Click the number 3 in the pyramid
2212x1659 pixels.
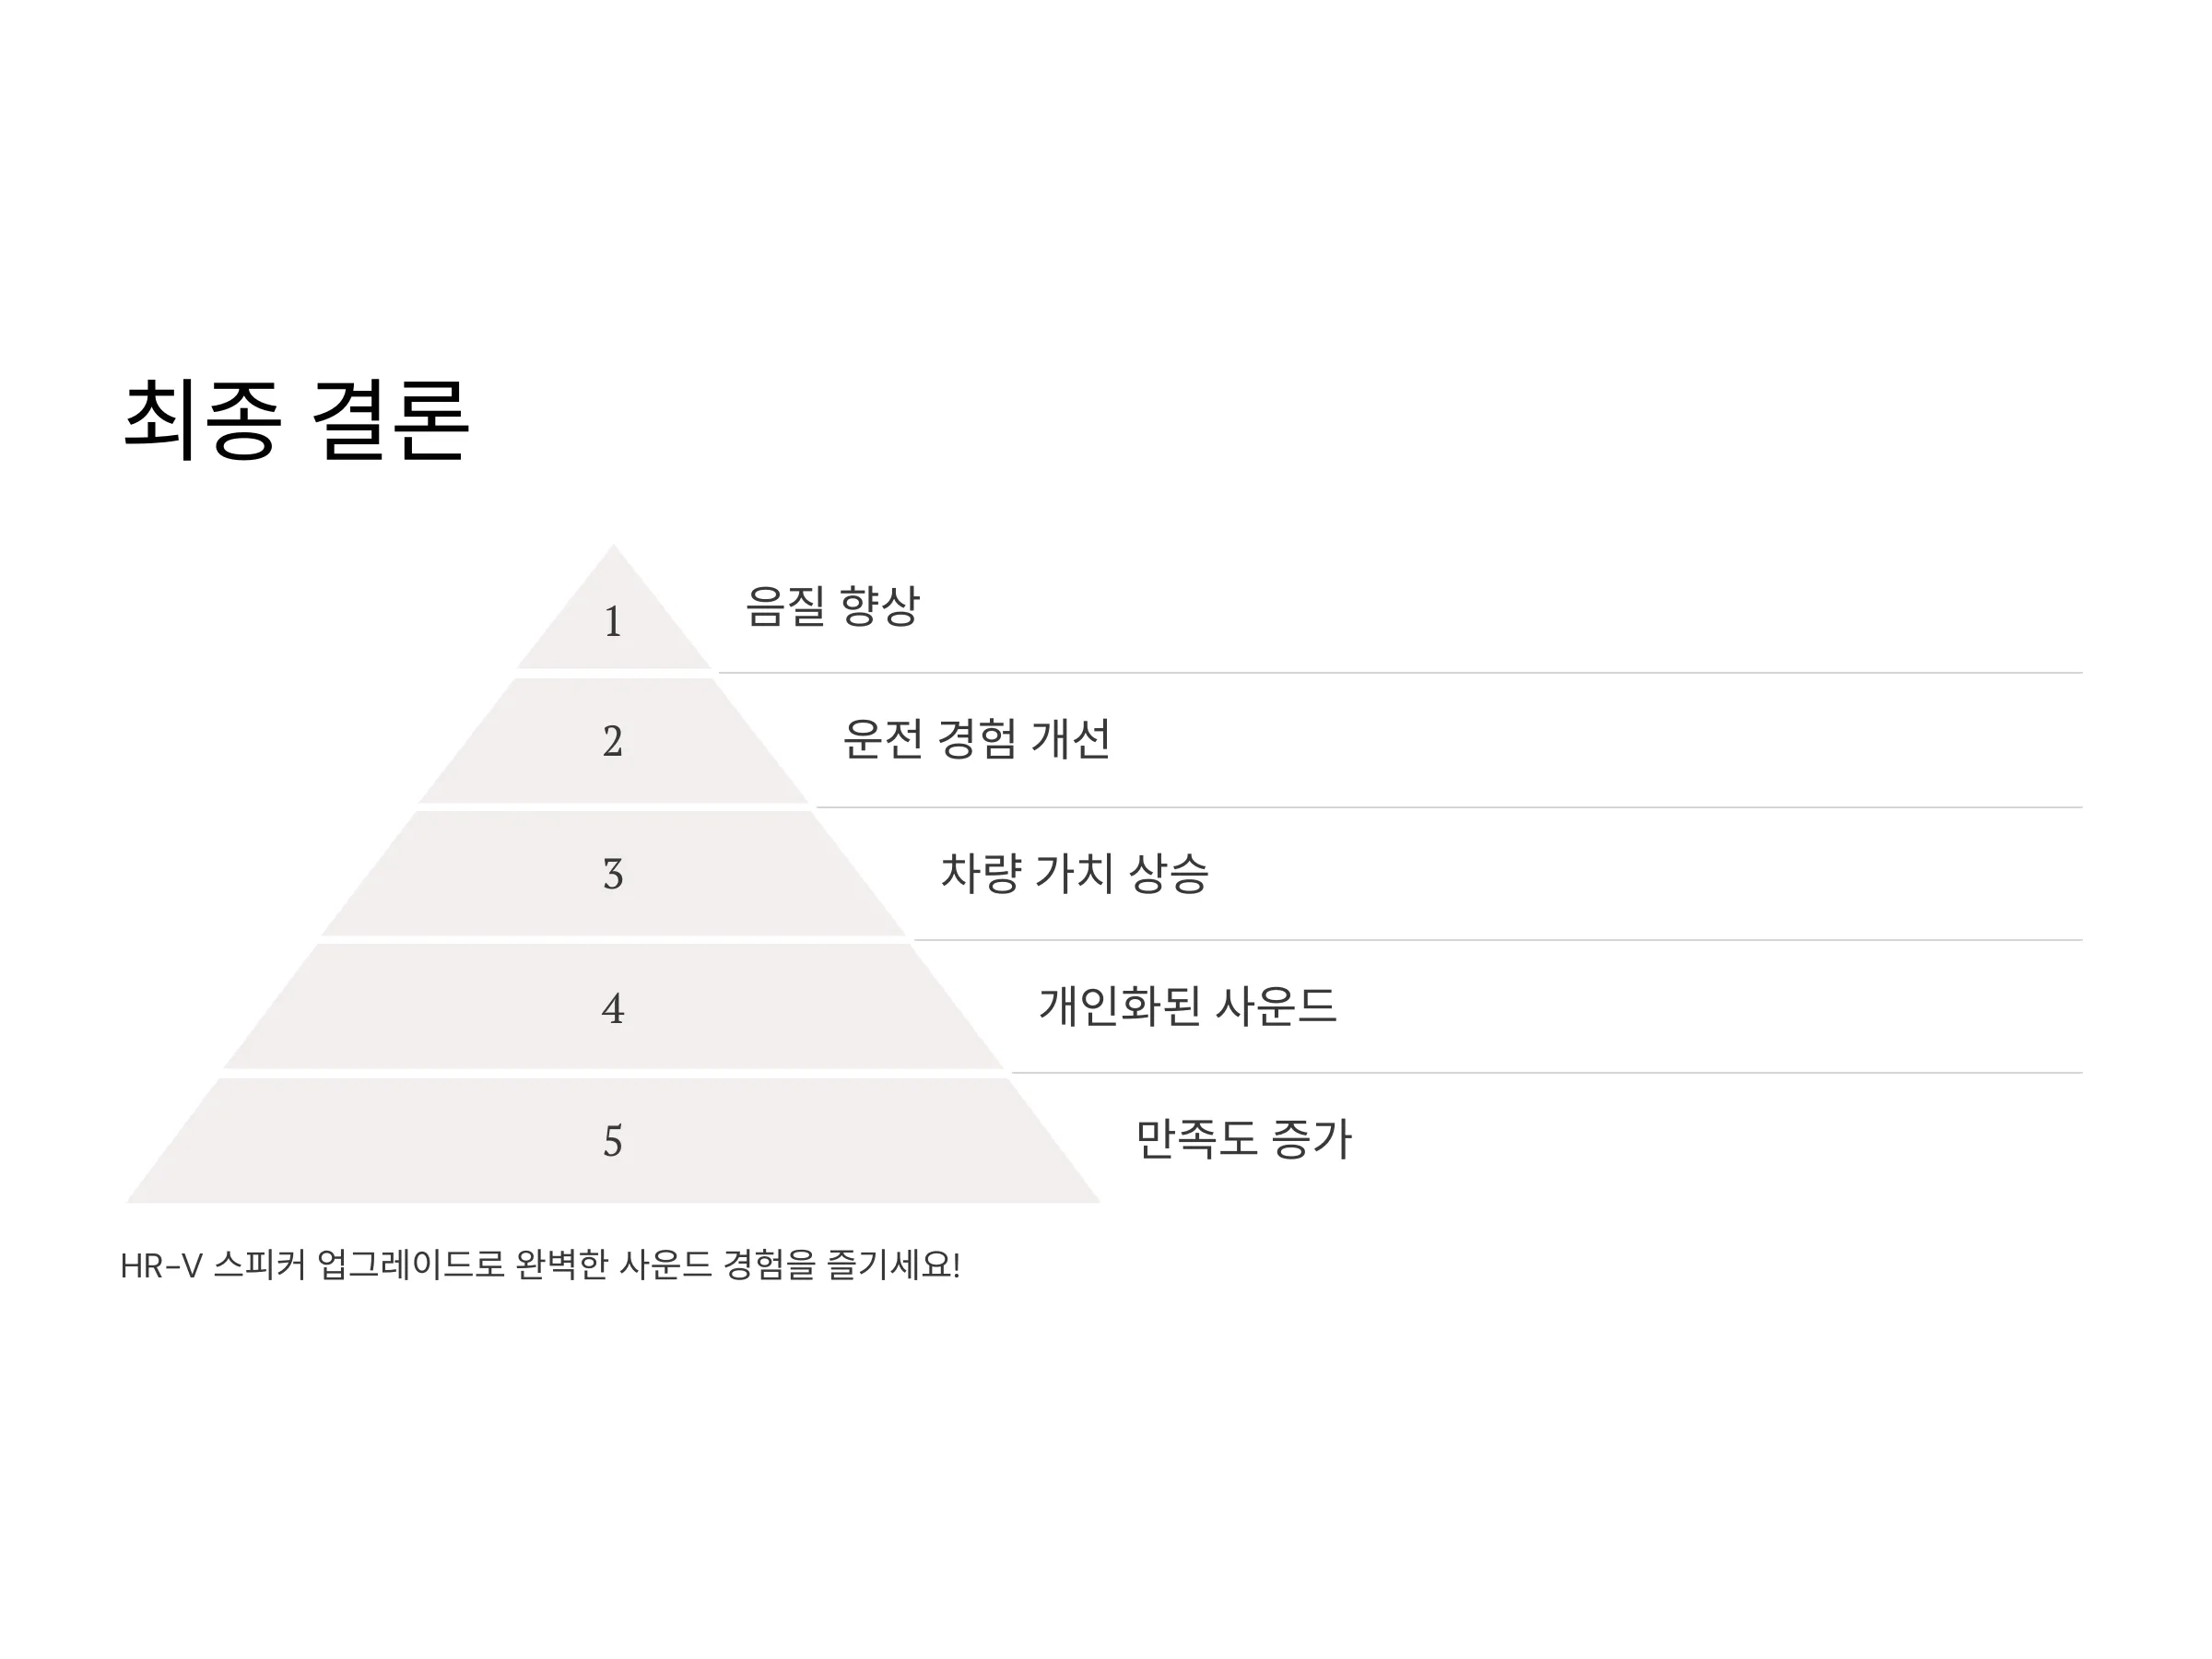[x=613, y=874]
